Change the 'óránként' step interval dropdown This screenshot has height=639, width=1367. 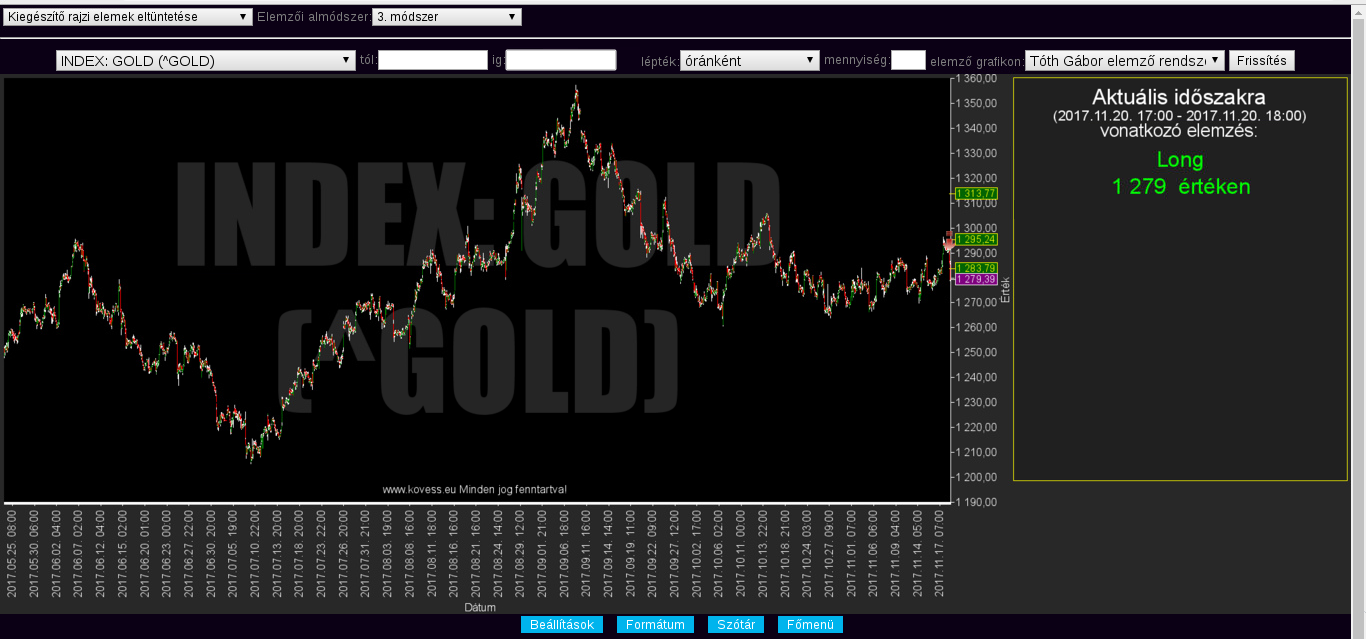(x=749, y=61)
